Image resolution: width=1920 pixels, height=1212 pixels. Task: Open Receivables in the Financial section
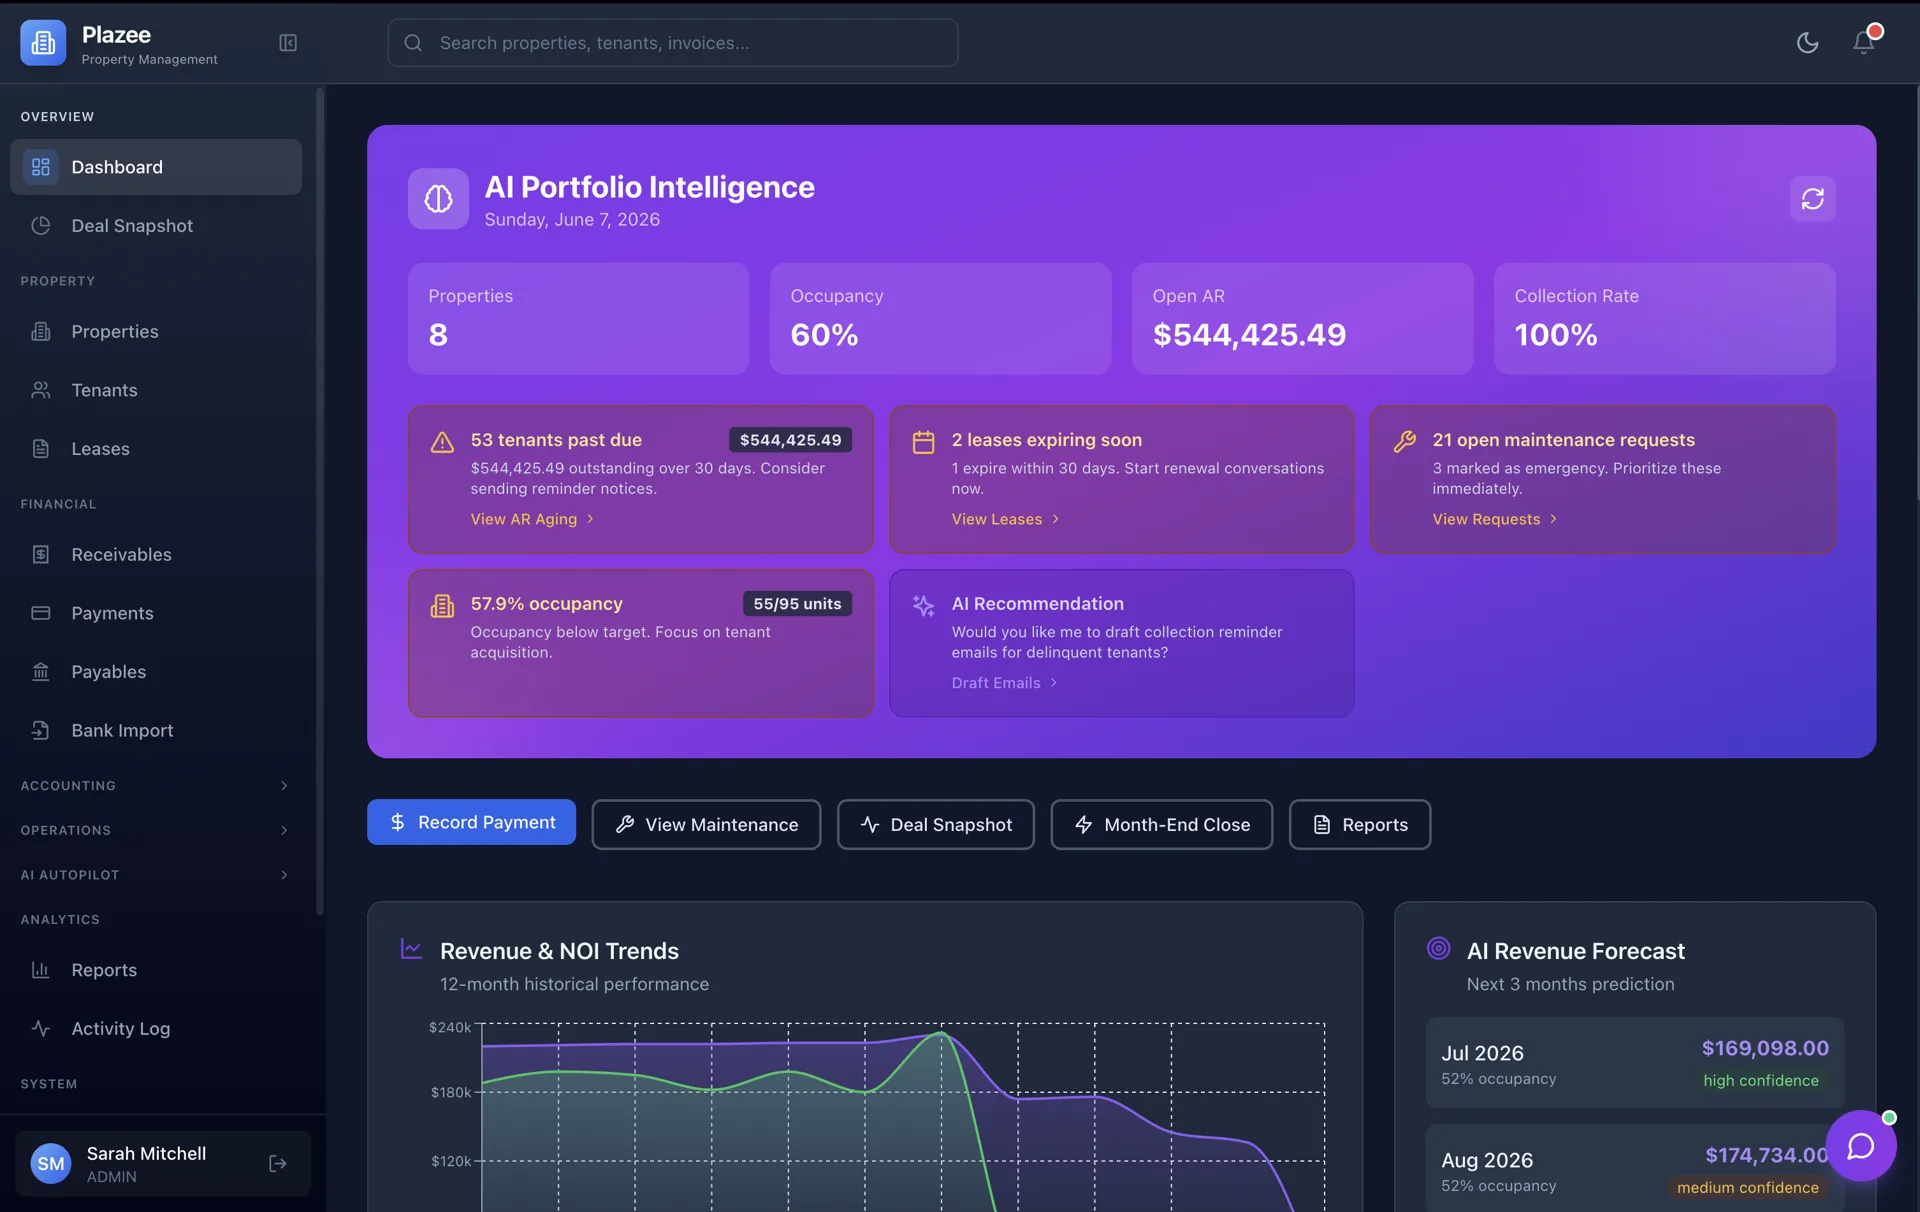pos(156,554)
